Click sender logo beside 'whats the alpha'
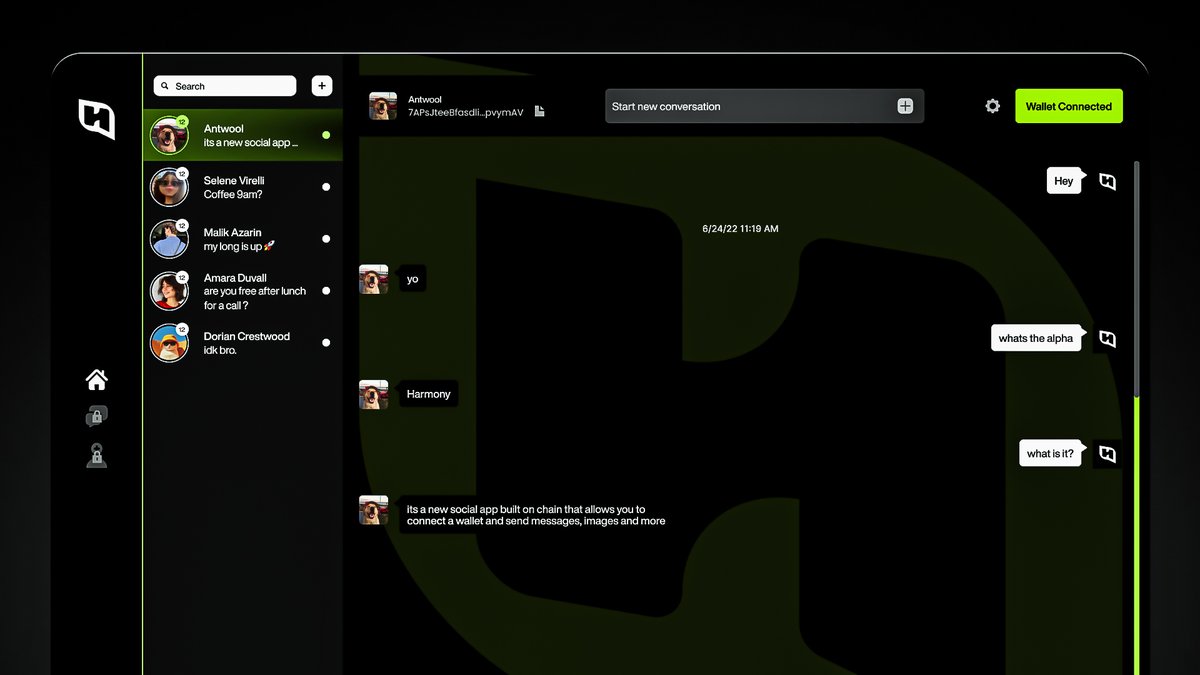This screenshot has width=1200, height=675. coord(1107,339)
